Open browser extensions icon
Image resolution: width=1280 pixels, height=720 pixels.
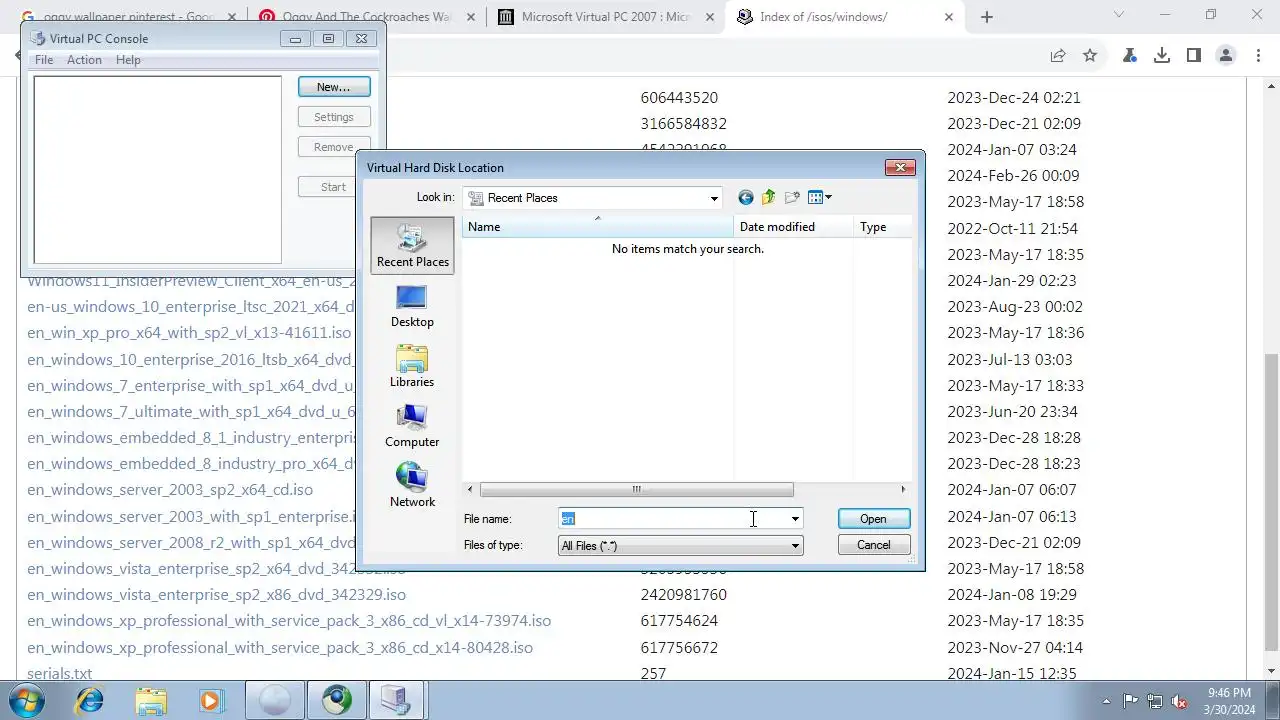pos(1130,56)
